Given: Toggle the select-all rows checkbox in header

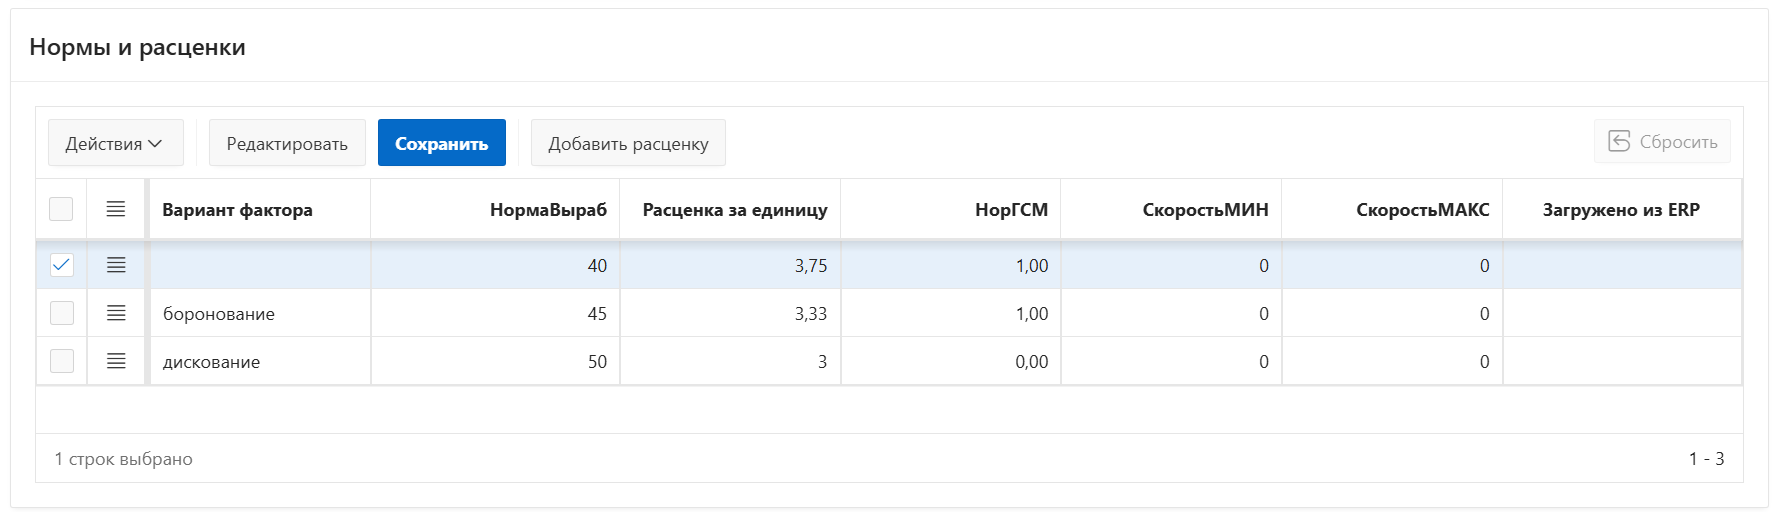Looking at the screenshot, I should [x=61, y=209].
